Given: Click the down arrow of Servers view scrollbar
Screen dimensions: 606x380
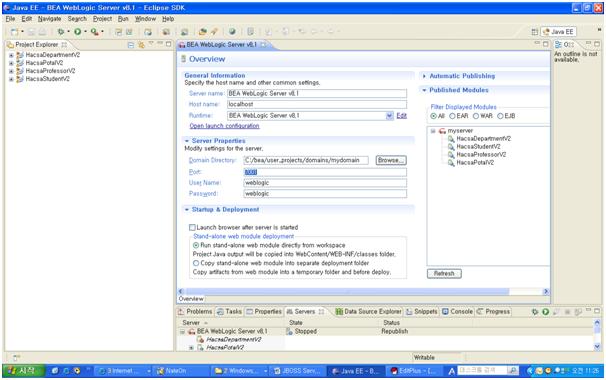Looking at the screenshot, I should click(597, 347).
